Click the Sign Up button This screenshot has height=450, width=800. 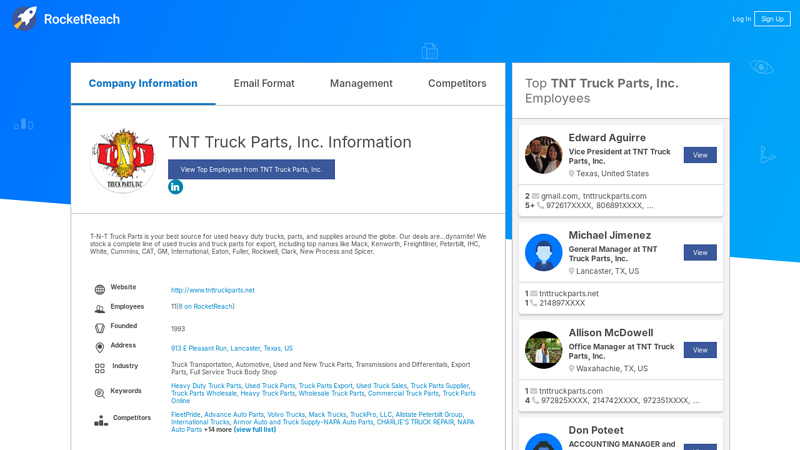tap(772, 19)
